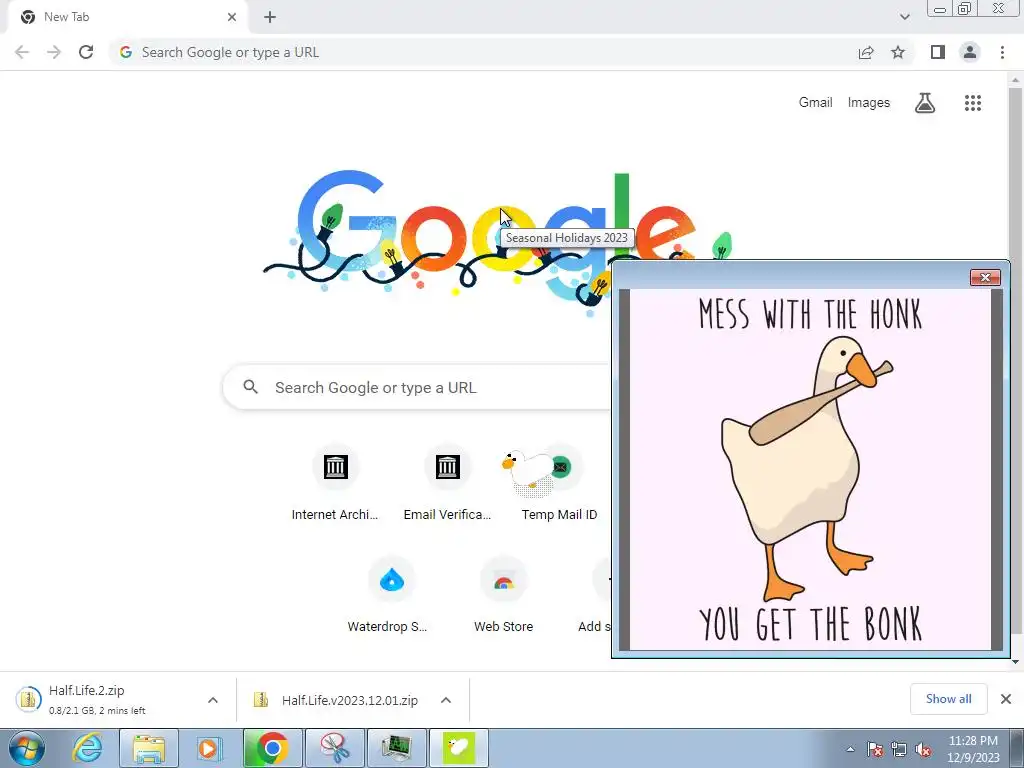Switch to Chrome taskbar button
Screen dimensions: 1024x768
point(272,748)
